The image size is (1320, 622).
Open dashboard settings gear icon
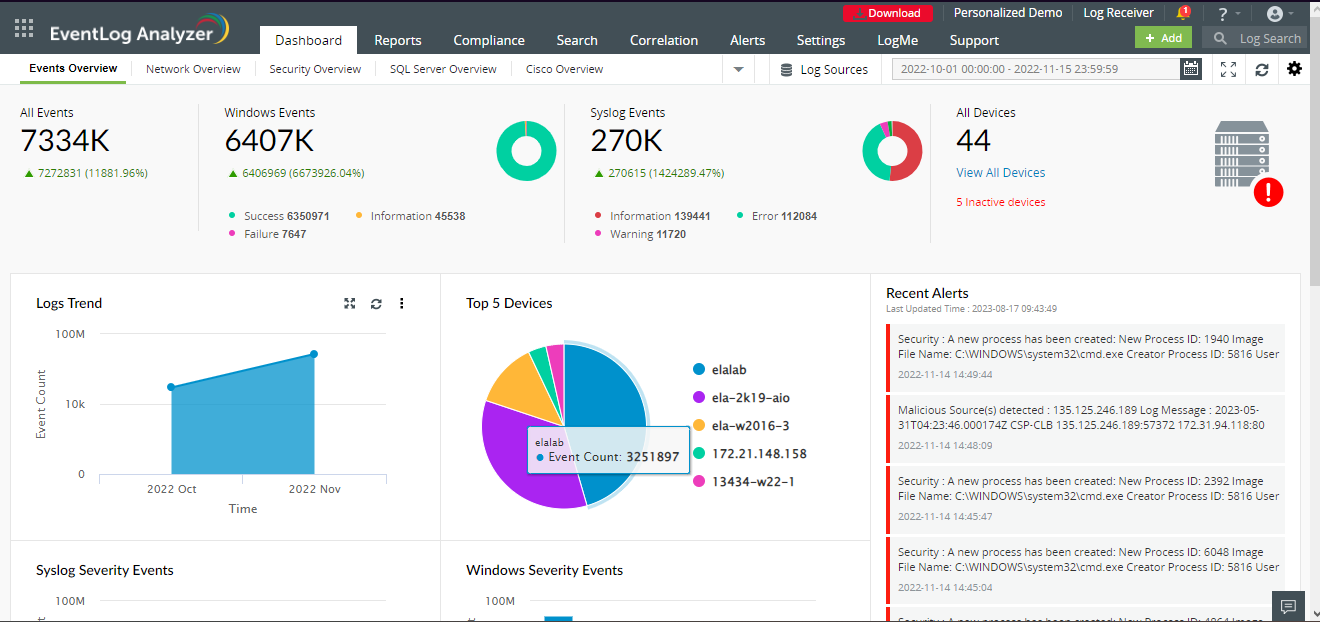(1294, 69)
